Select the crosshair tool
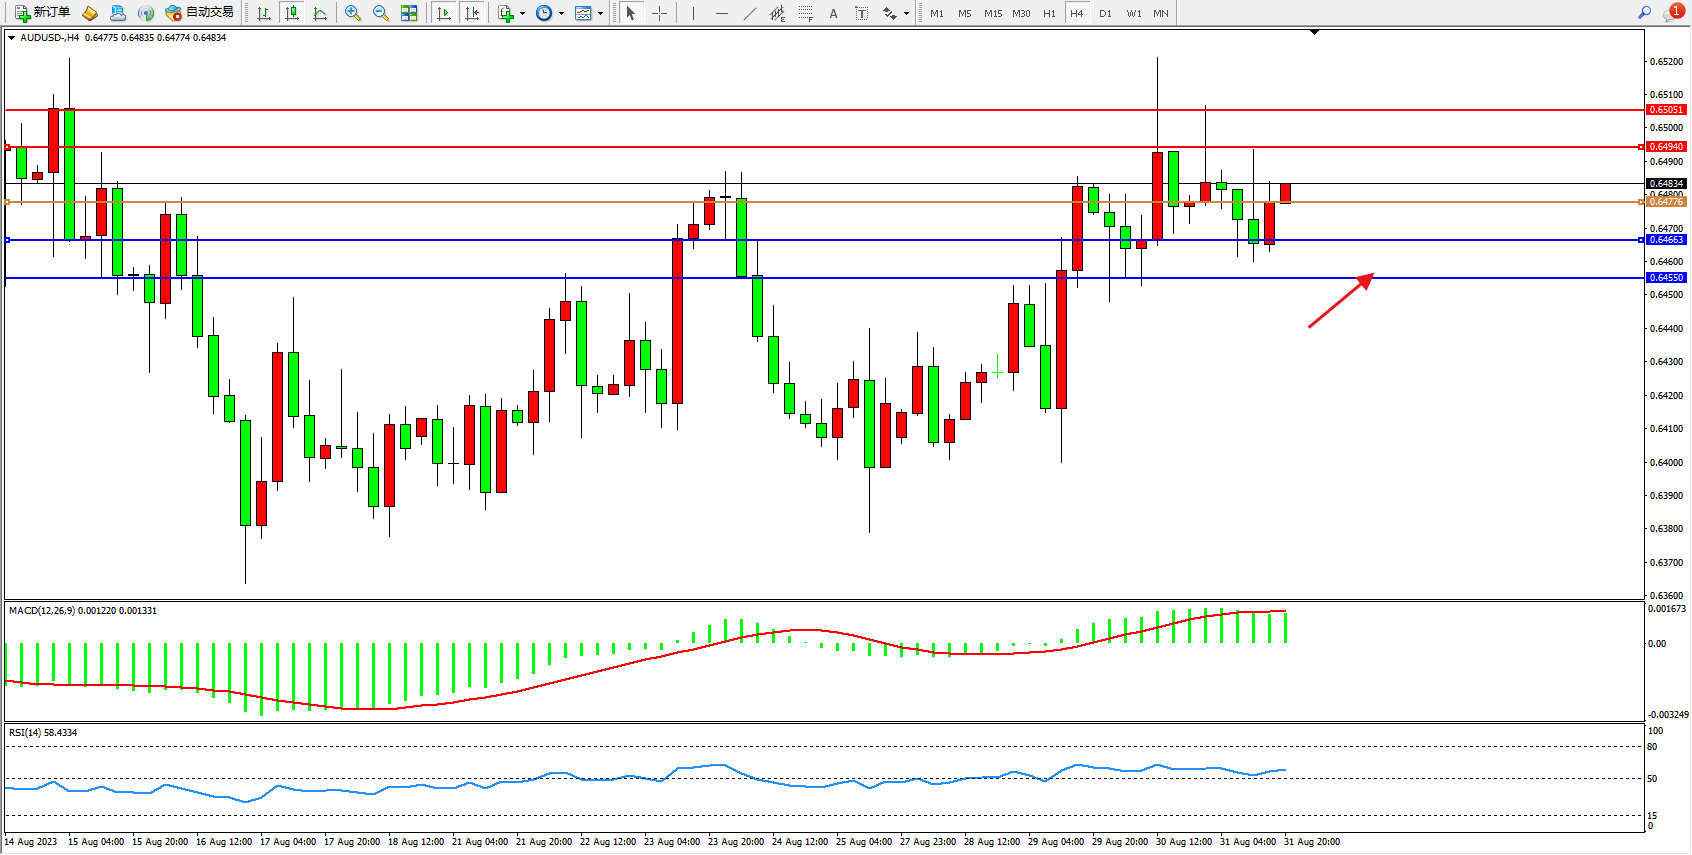This screenshot has height=855, width=1692. coord(660,13)
